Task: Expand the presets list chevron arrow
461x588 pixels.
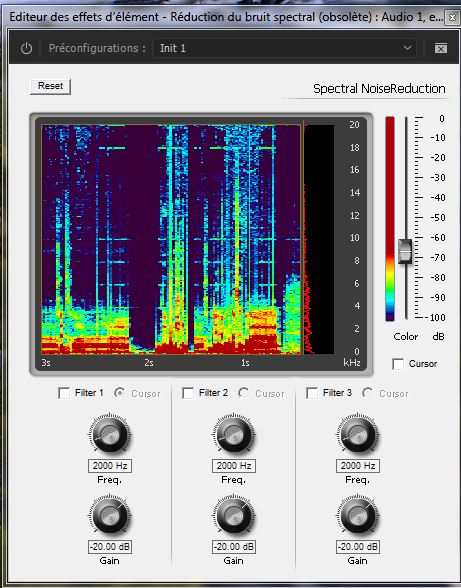Action: pyautogui.click(x=407, y=48)
